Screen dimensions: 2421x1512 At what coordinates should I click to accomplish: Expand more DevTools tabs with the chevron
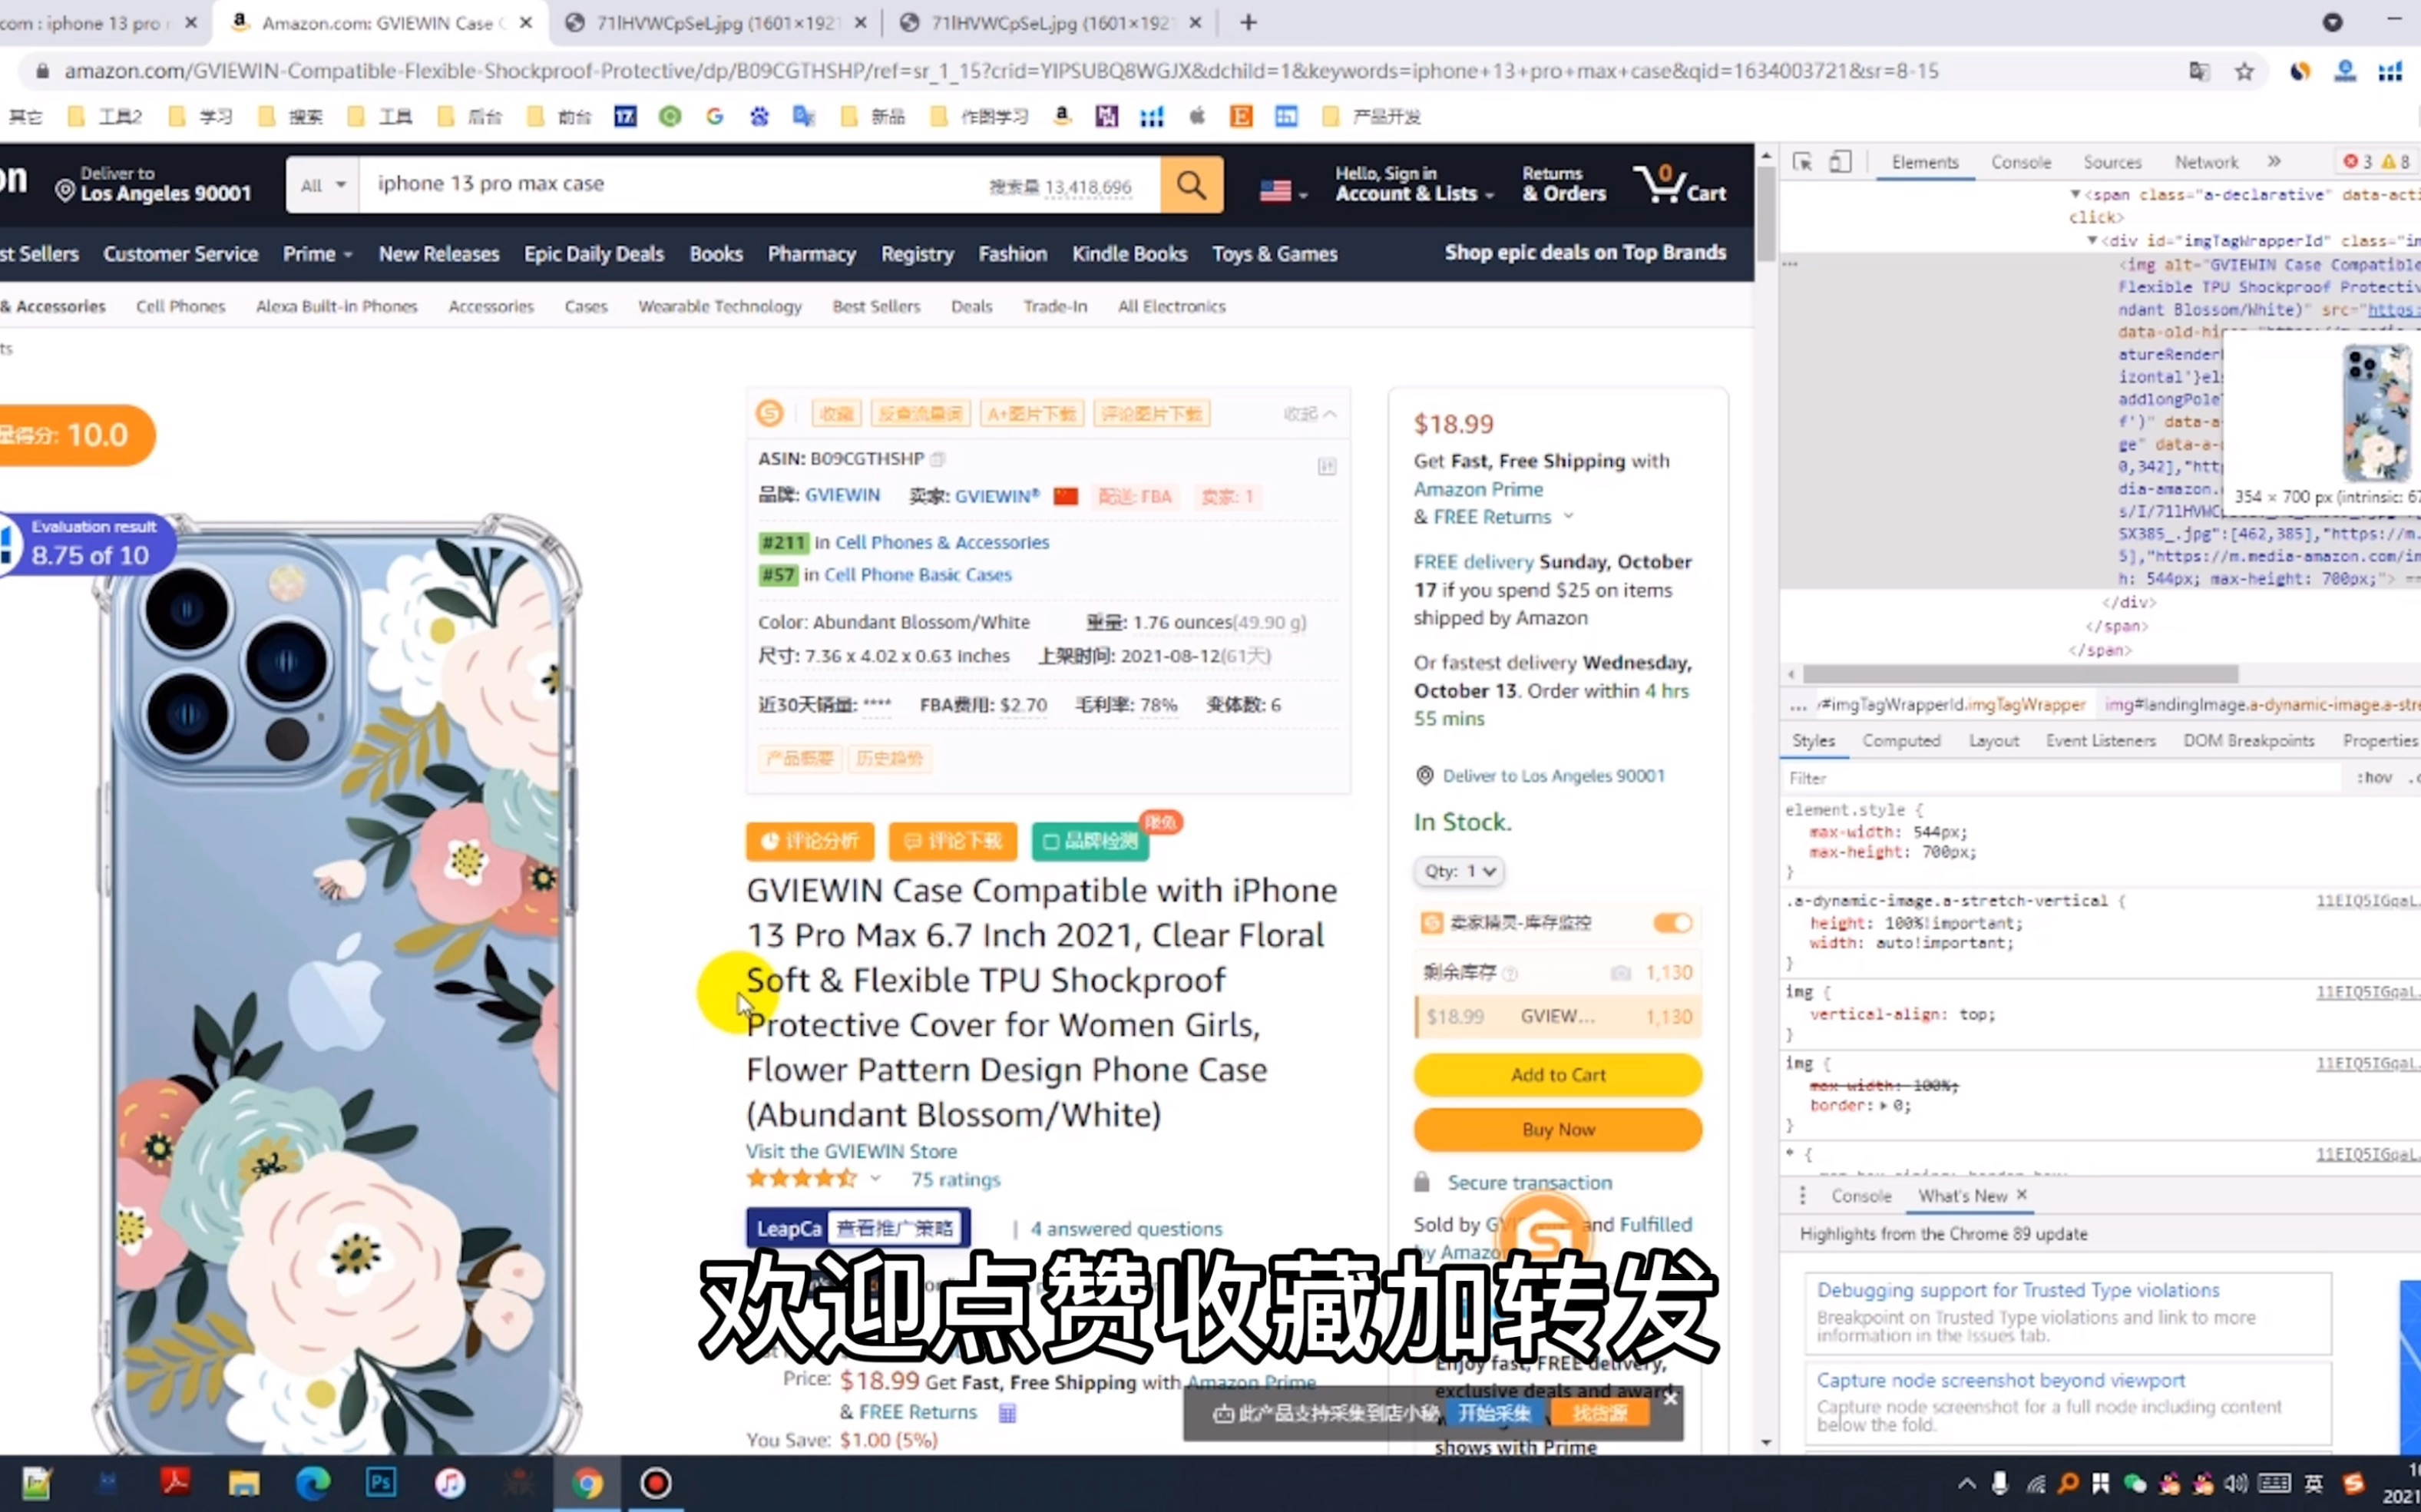[x=2274, y=161]
